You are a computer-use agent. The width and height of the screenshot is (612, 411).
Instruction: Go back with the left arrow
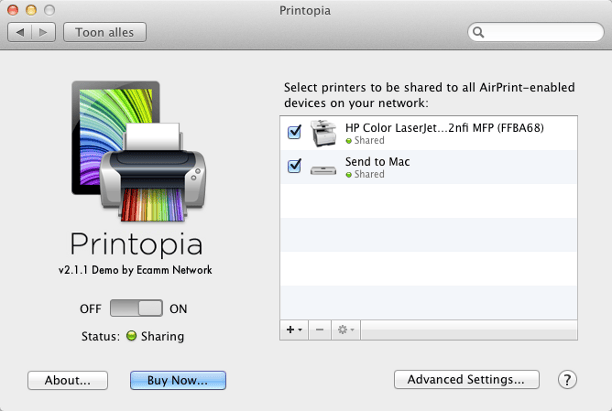point(20,33)
